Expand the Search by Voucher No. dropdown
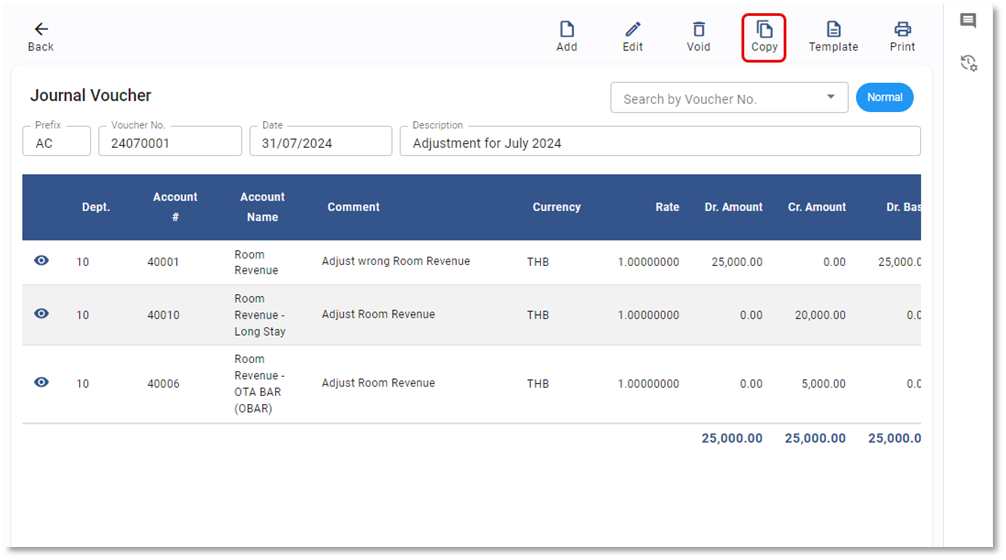Viewport: 1006px width, 560px height. (x=830, y=98)
